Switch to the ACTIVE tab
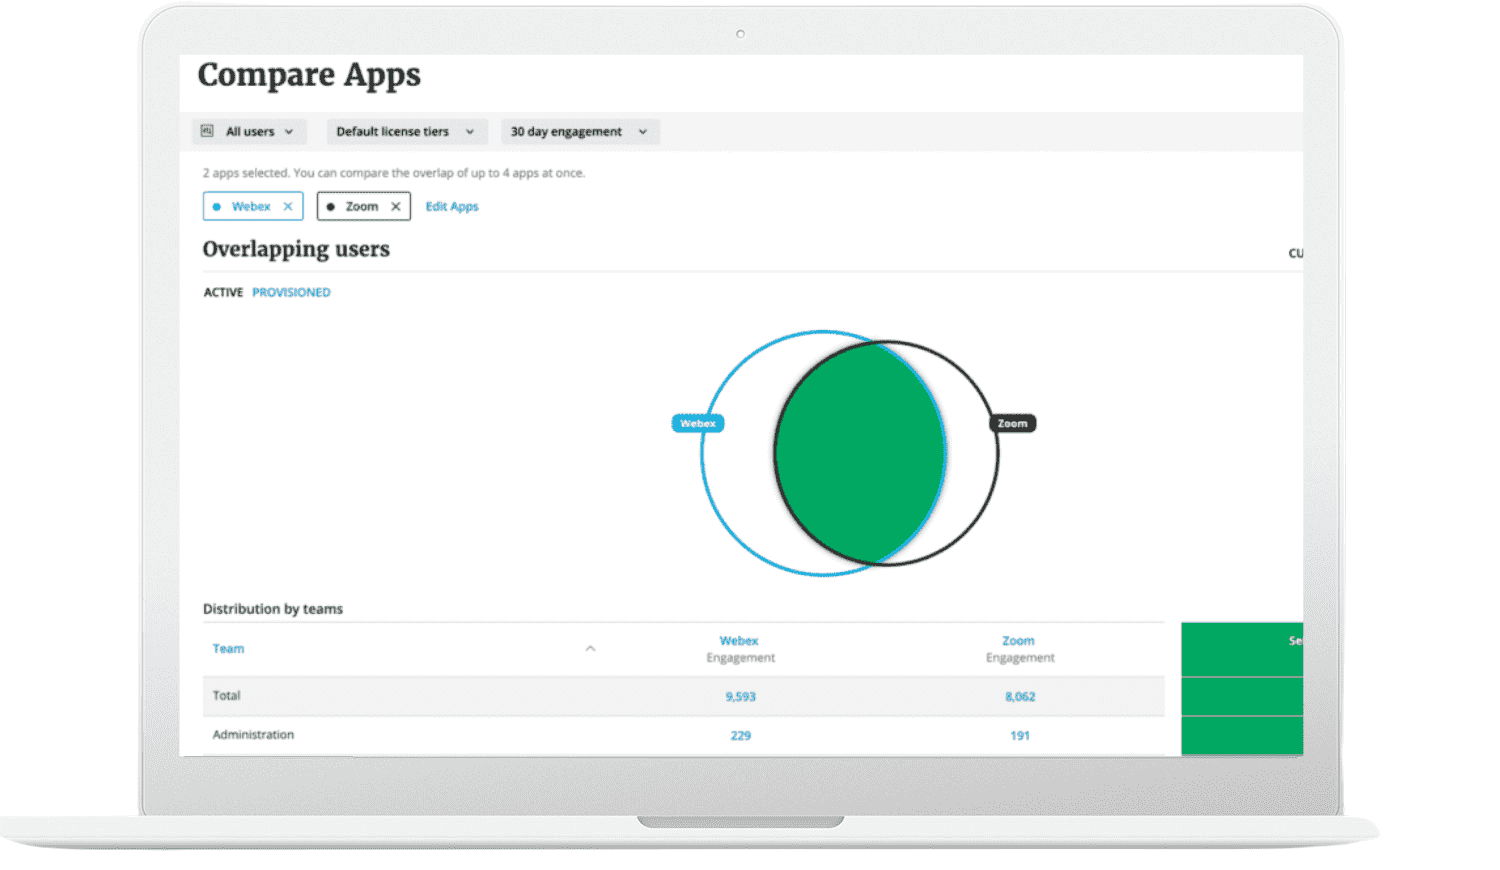 pos(223,293)
